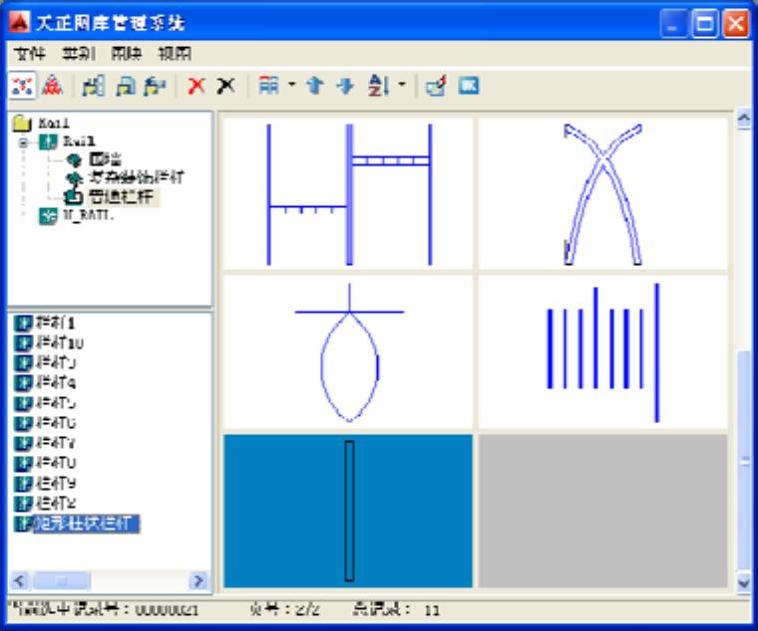This screenshot has height=631, width=758.
Task: Open the first menu (文件) in menu bar
Action: 29,53
